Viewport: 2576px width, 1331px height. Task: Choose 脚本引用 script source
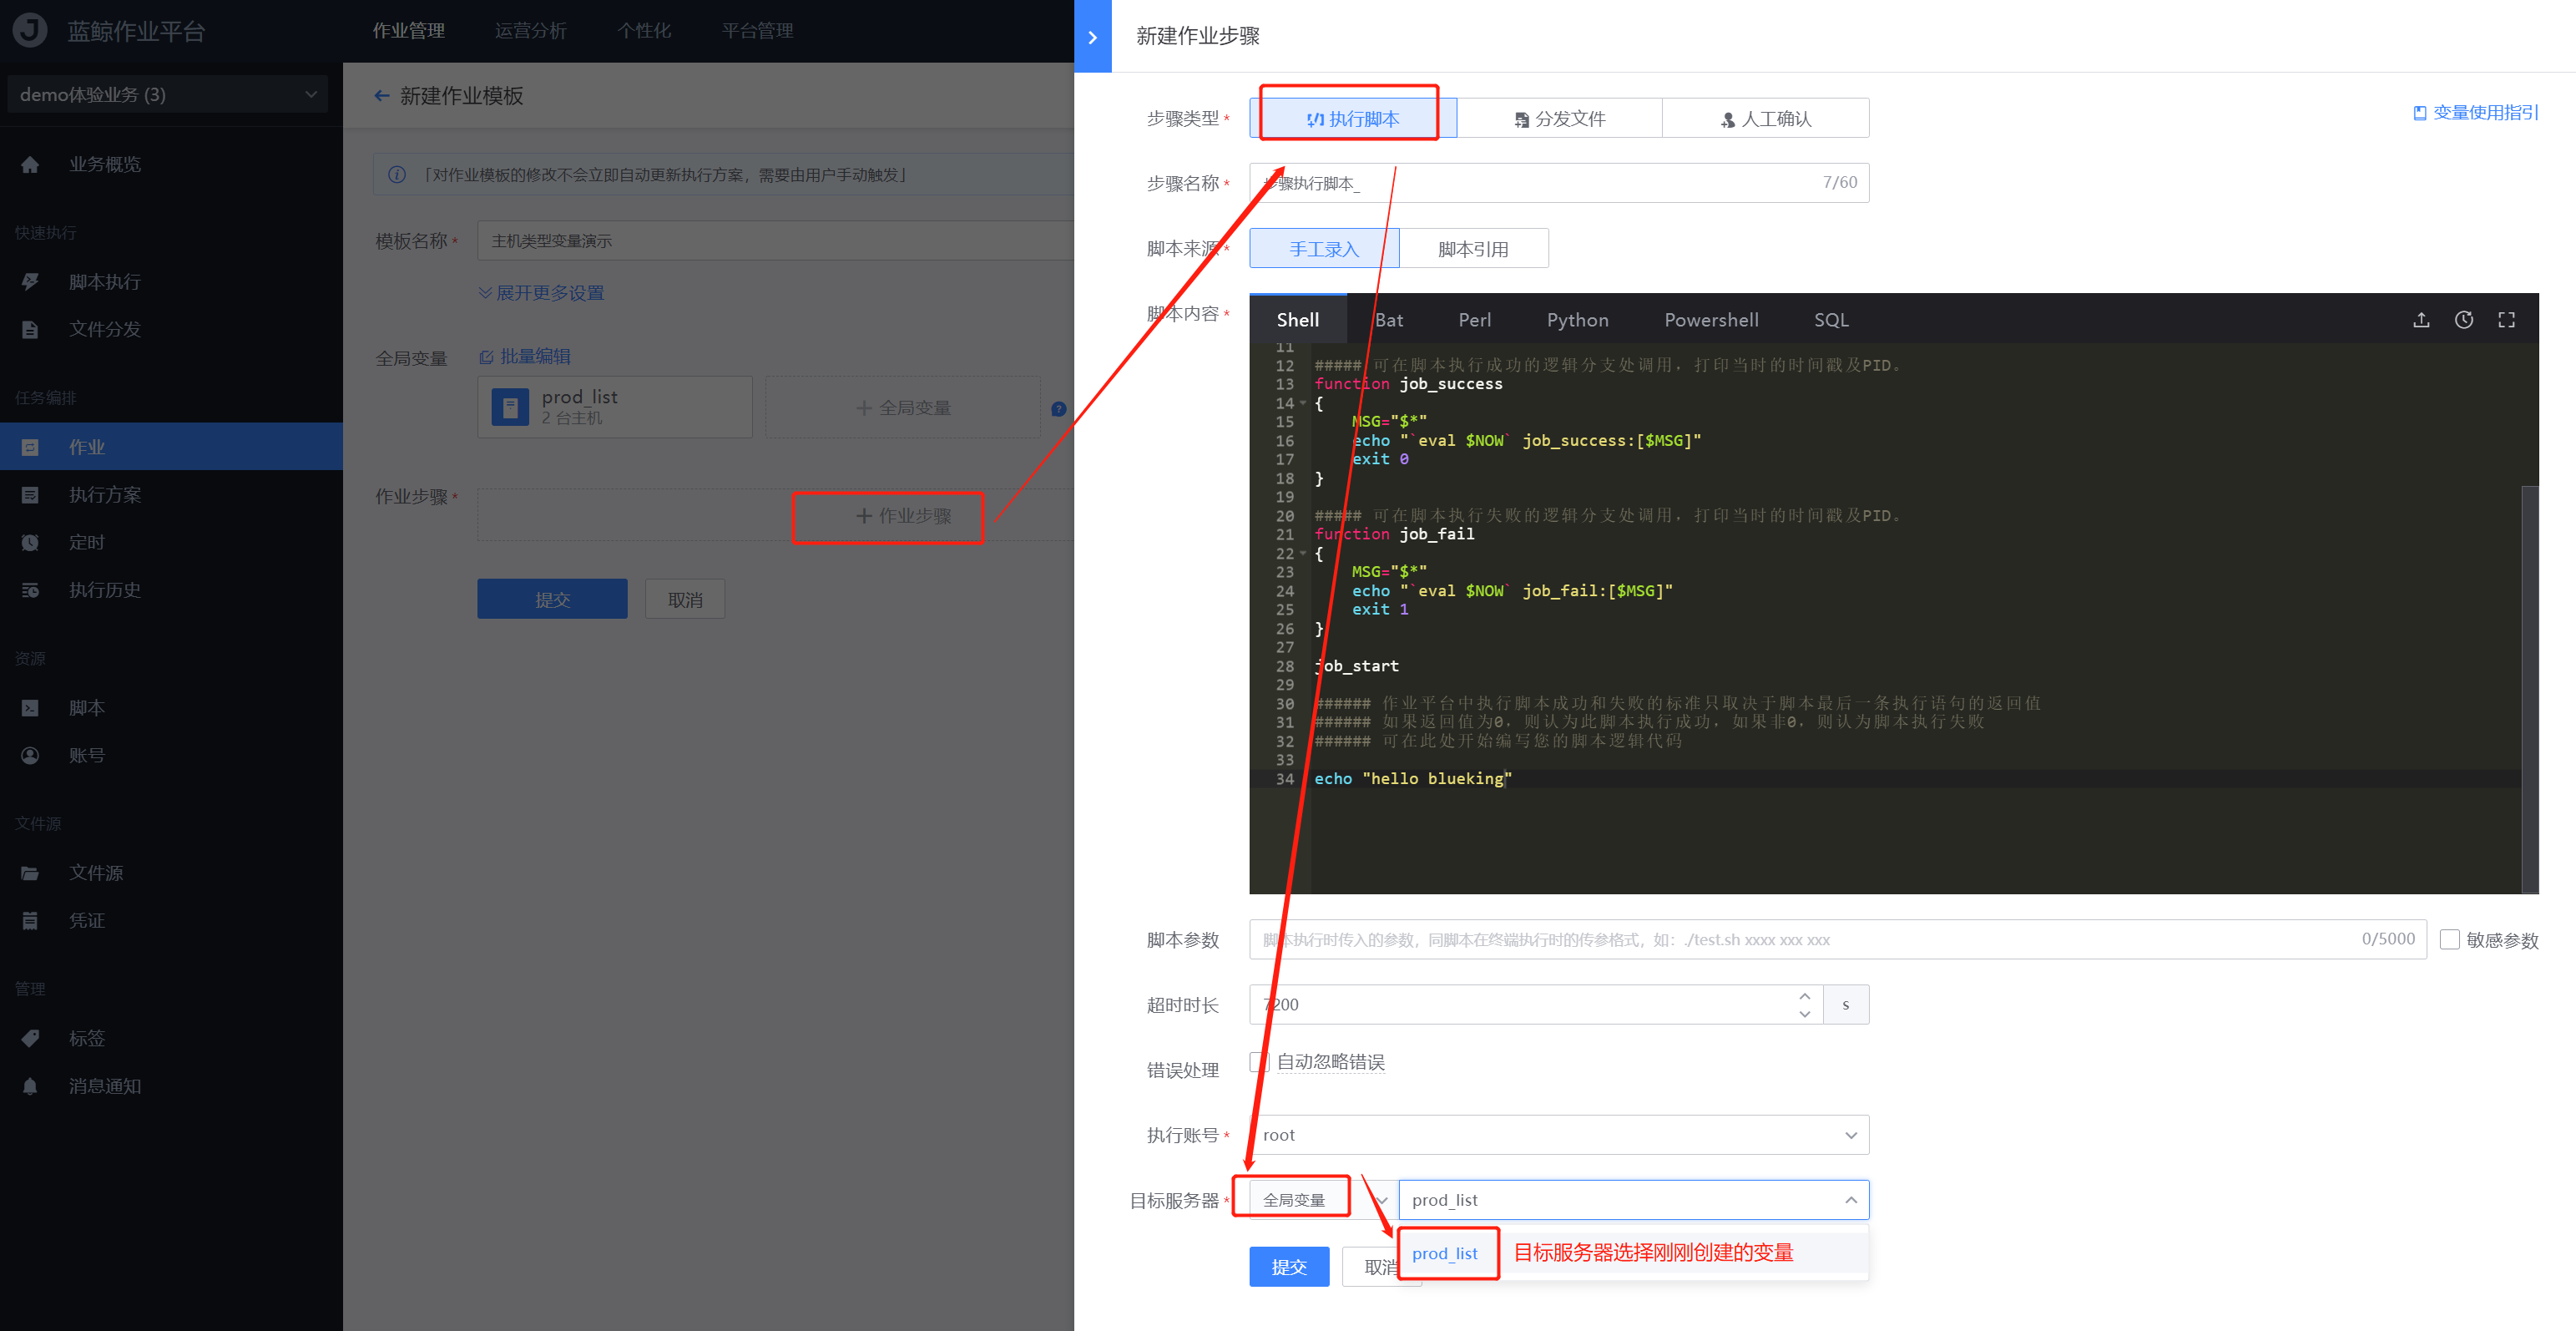[1474, 249]
